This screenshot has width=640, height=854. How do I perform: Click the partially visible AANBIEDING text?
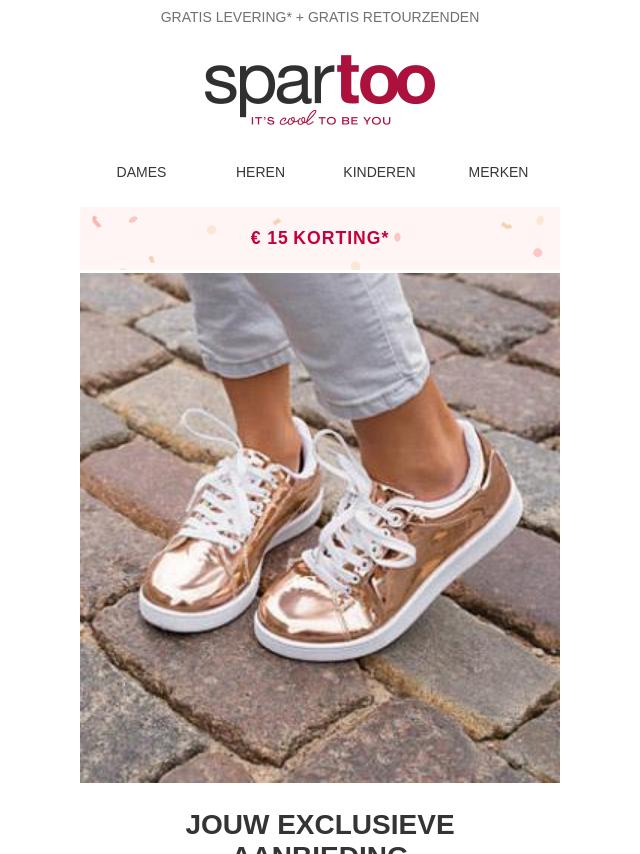(x=320, y=849)
